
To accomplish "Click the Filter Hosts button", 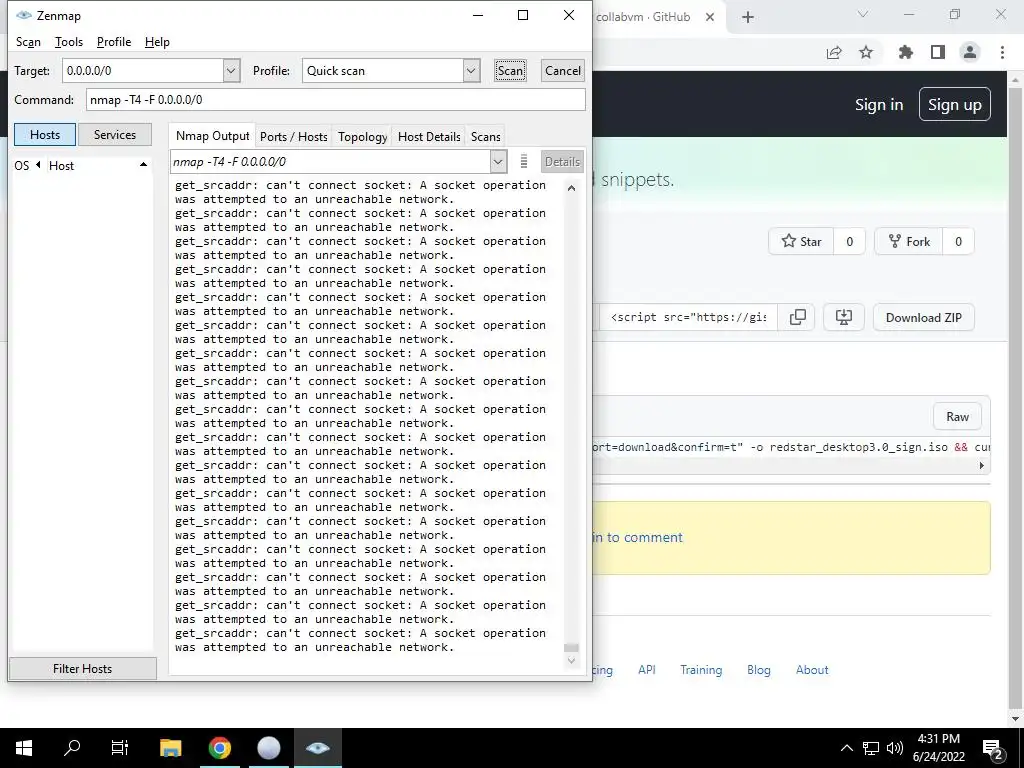I will coord(82,668).
